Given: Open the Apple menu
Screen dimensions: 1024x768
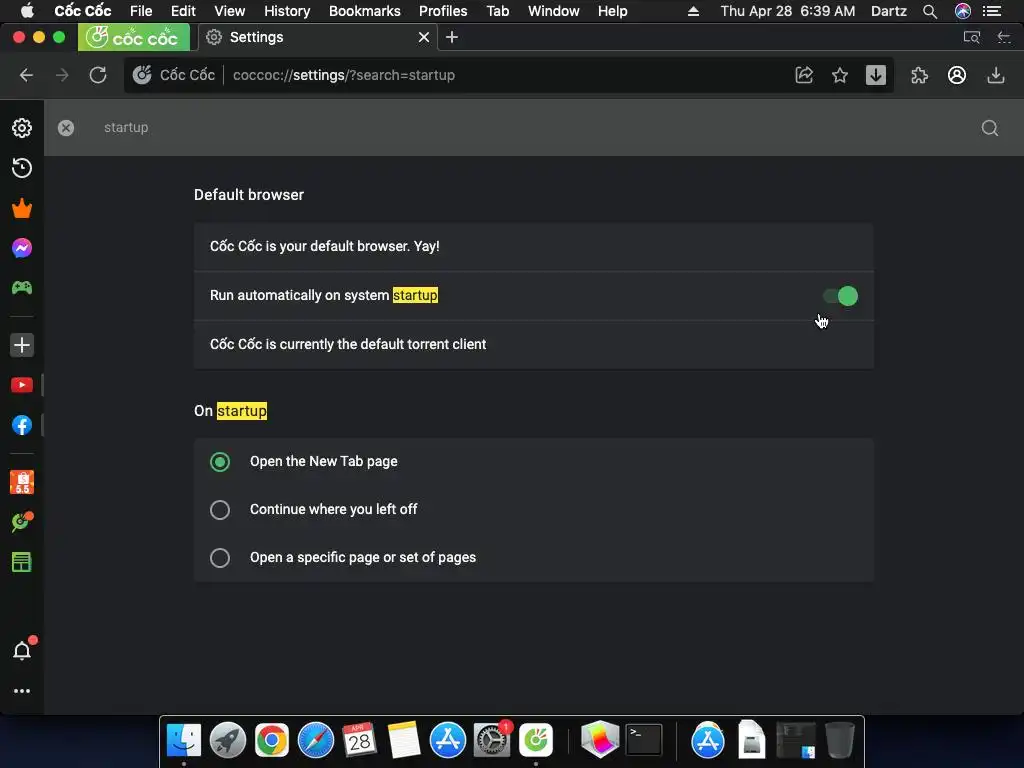Looking at the screenshot, I should [x=27, y=11].
